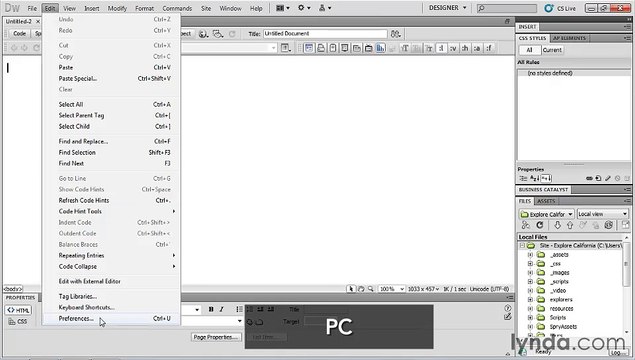Toggle the :l link state style
This screenshot has height=360, width=635.
(x=441, y=48)
